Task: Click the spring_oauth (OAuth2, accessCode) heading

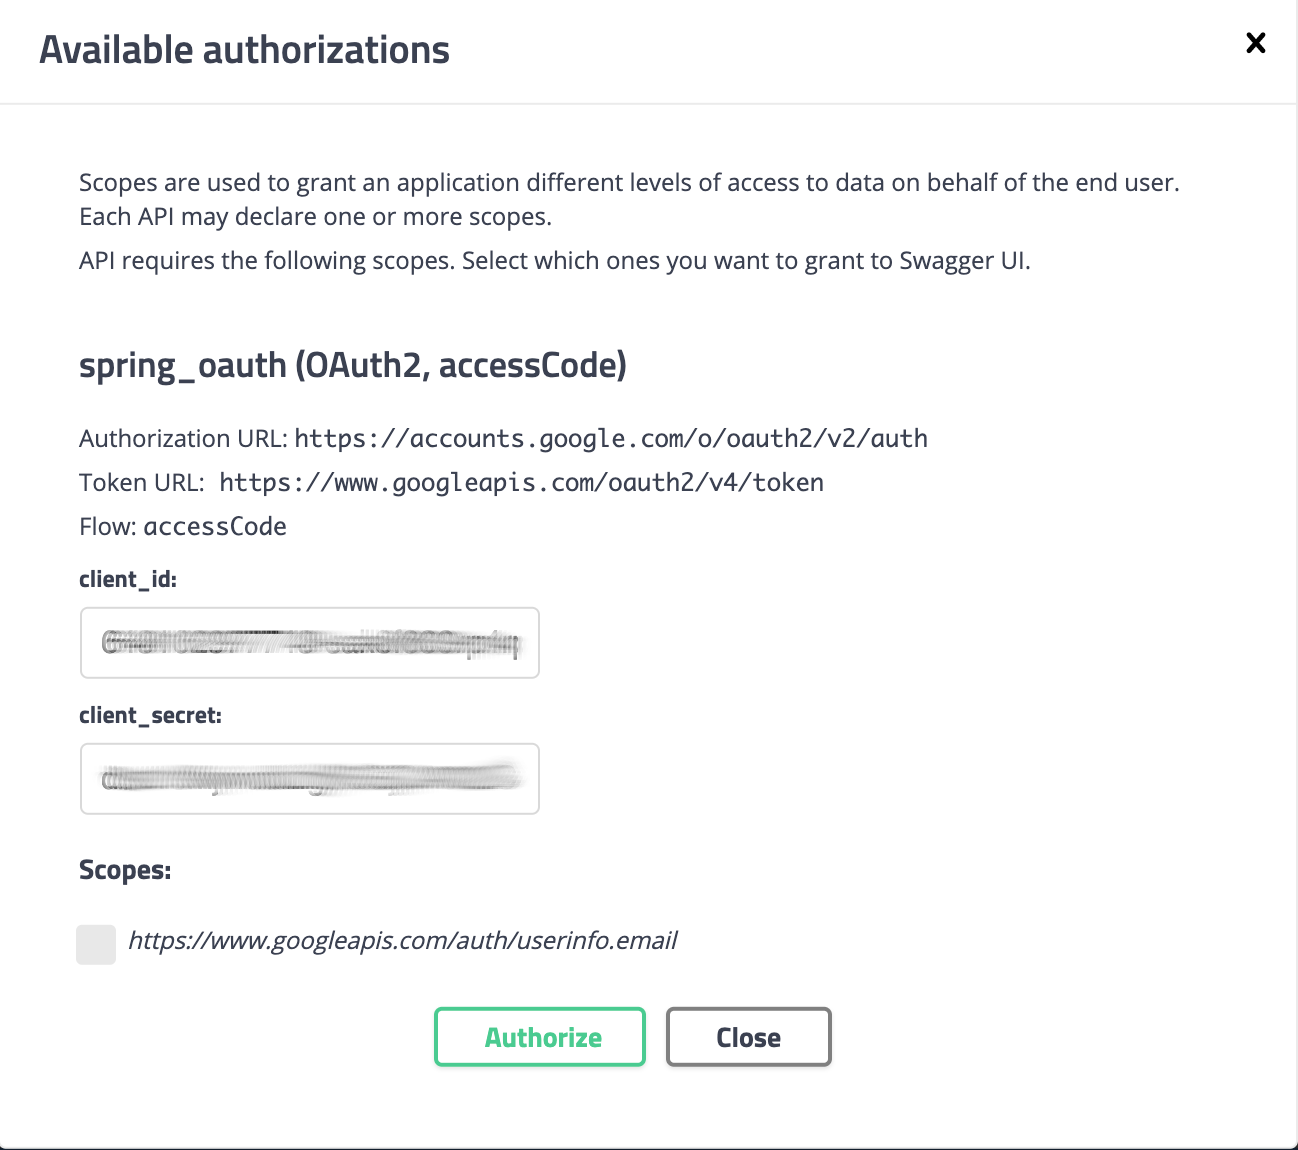Action: [x=353, y=366]
